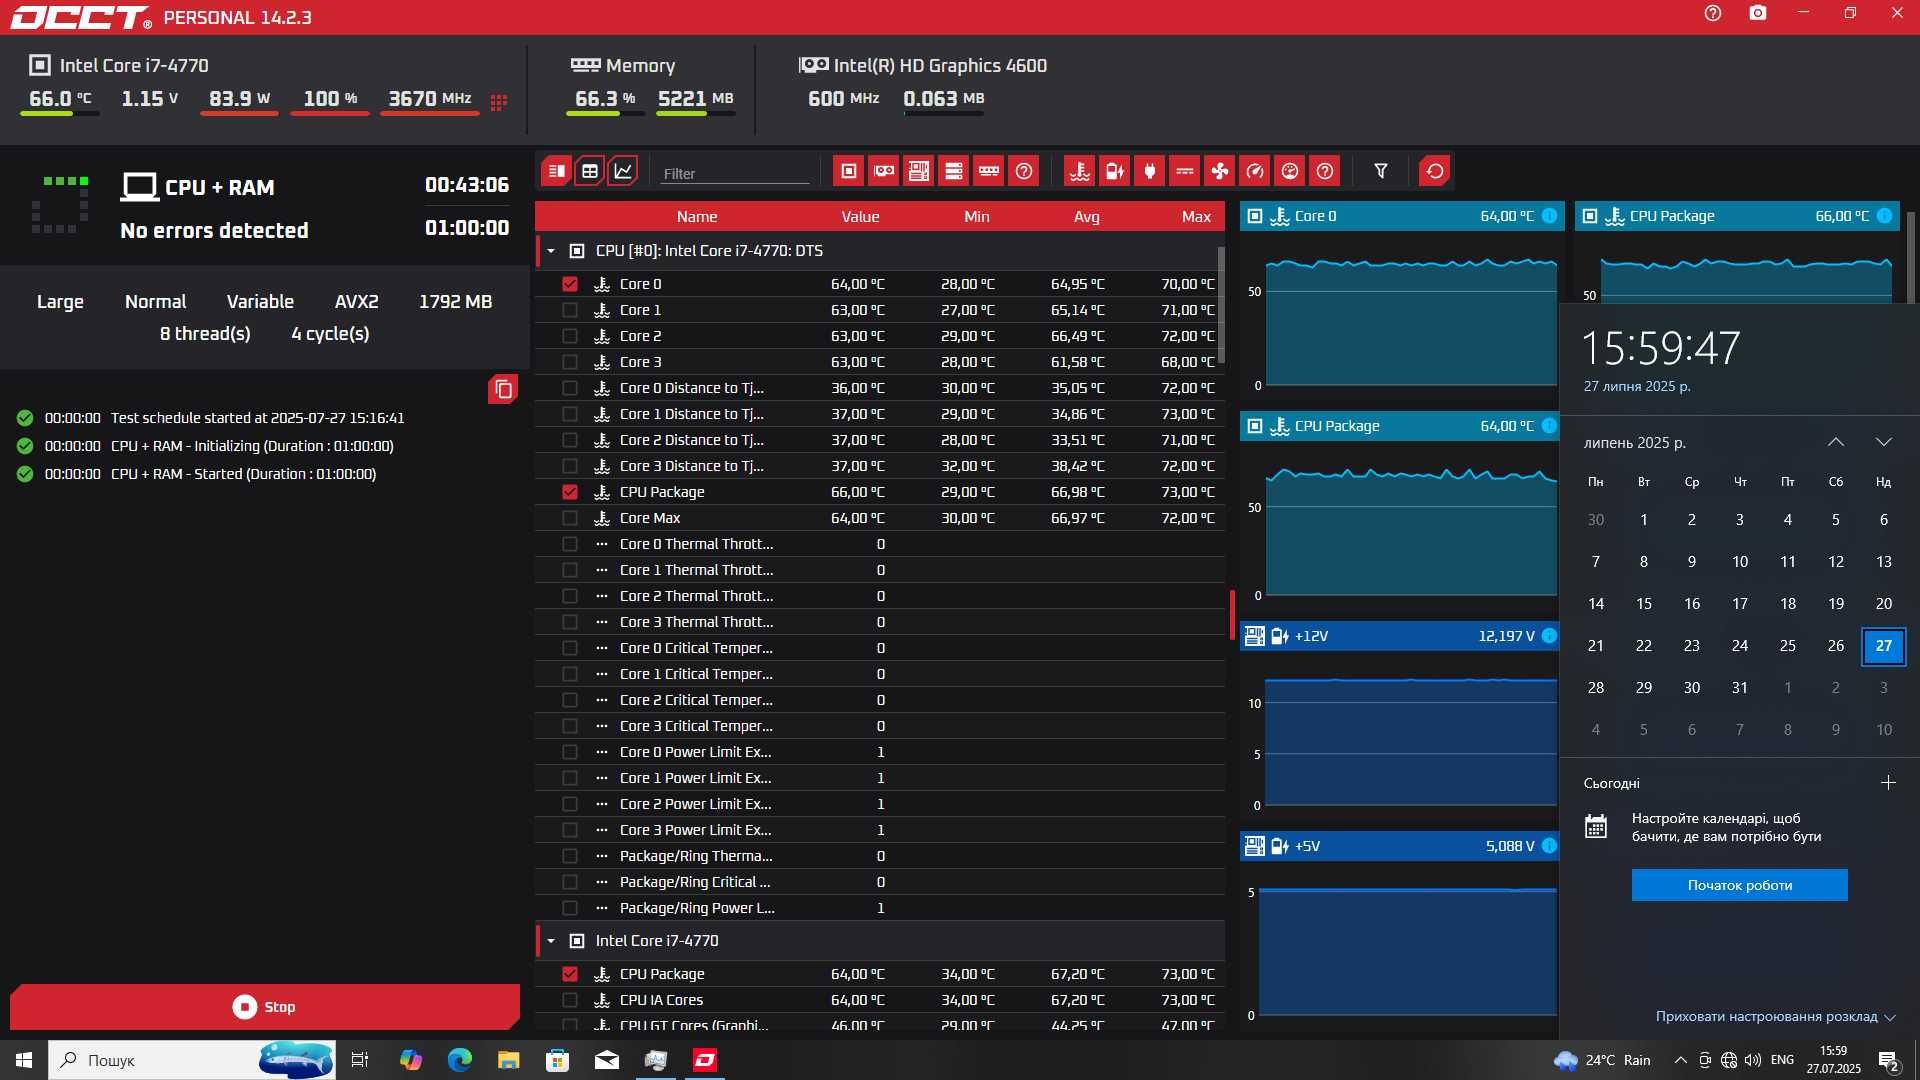Toggle the usage gauge filter icon
Screen dimensions: 1920x1080
1290,171
